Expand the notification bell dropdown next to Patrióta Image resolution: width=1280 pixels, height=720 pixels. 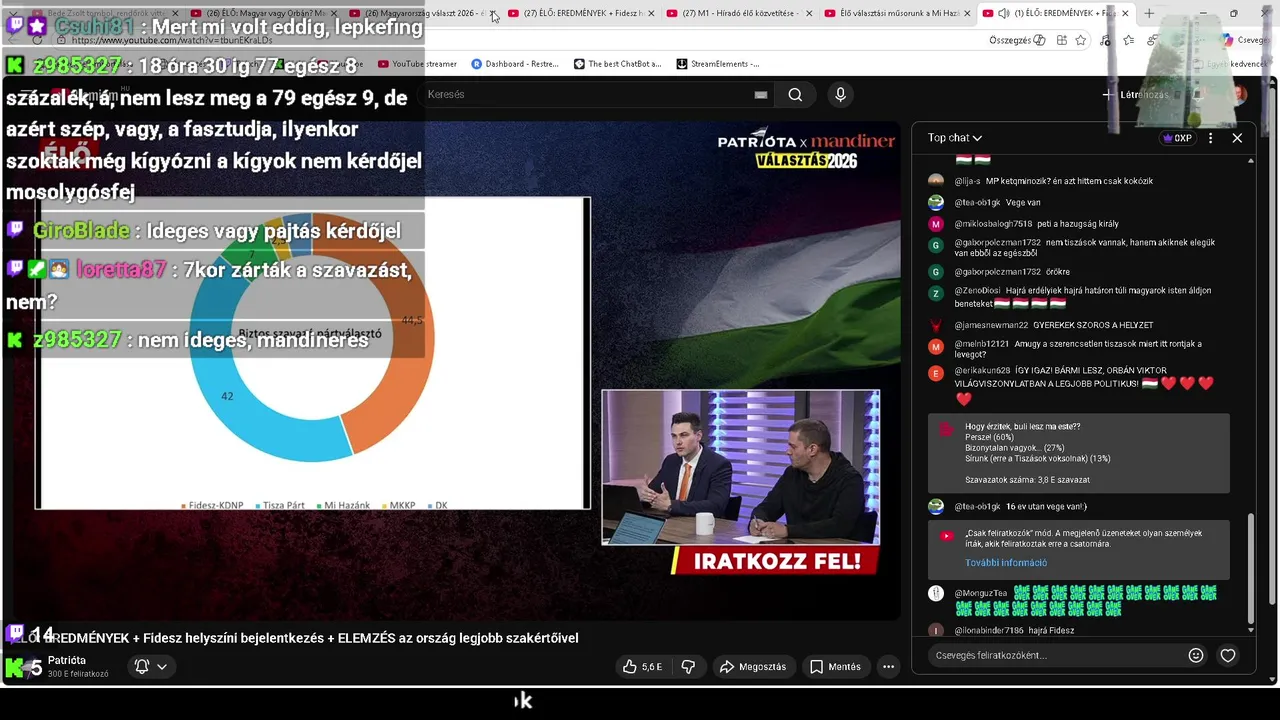(x=150, y=667)
